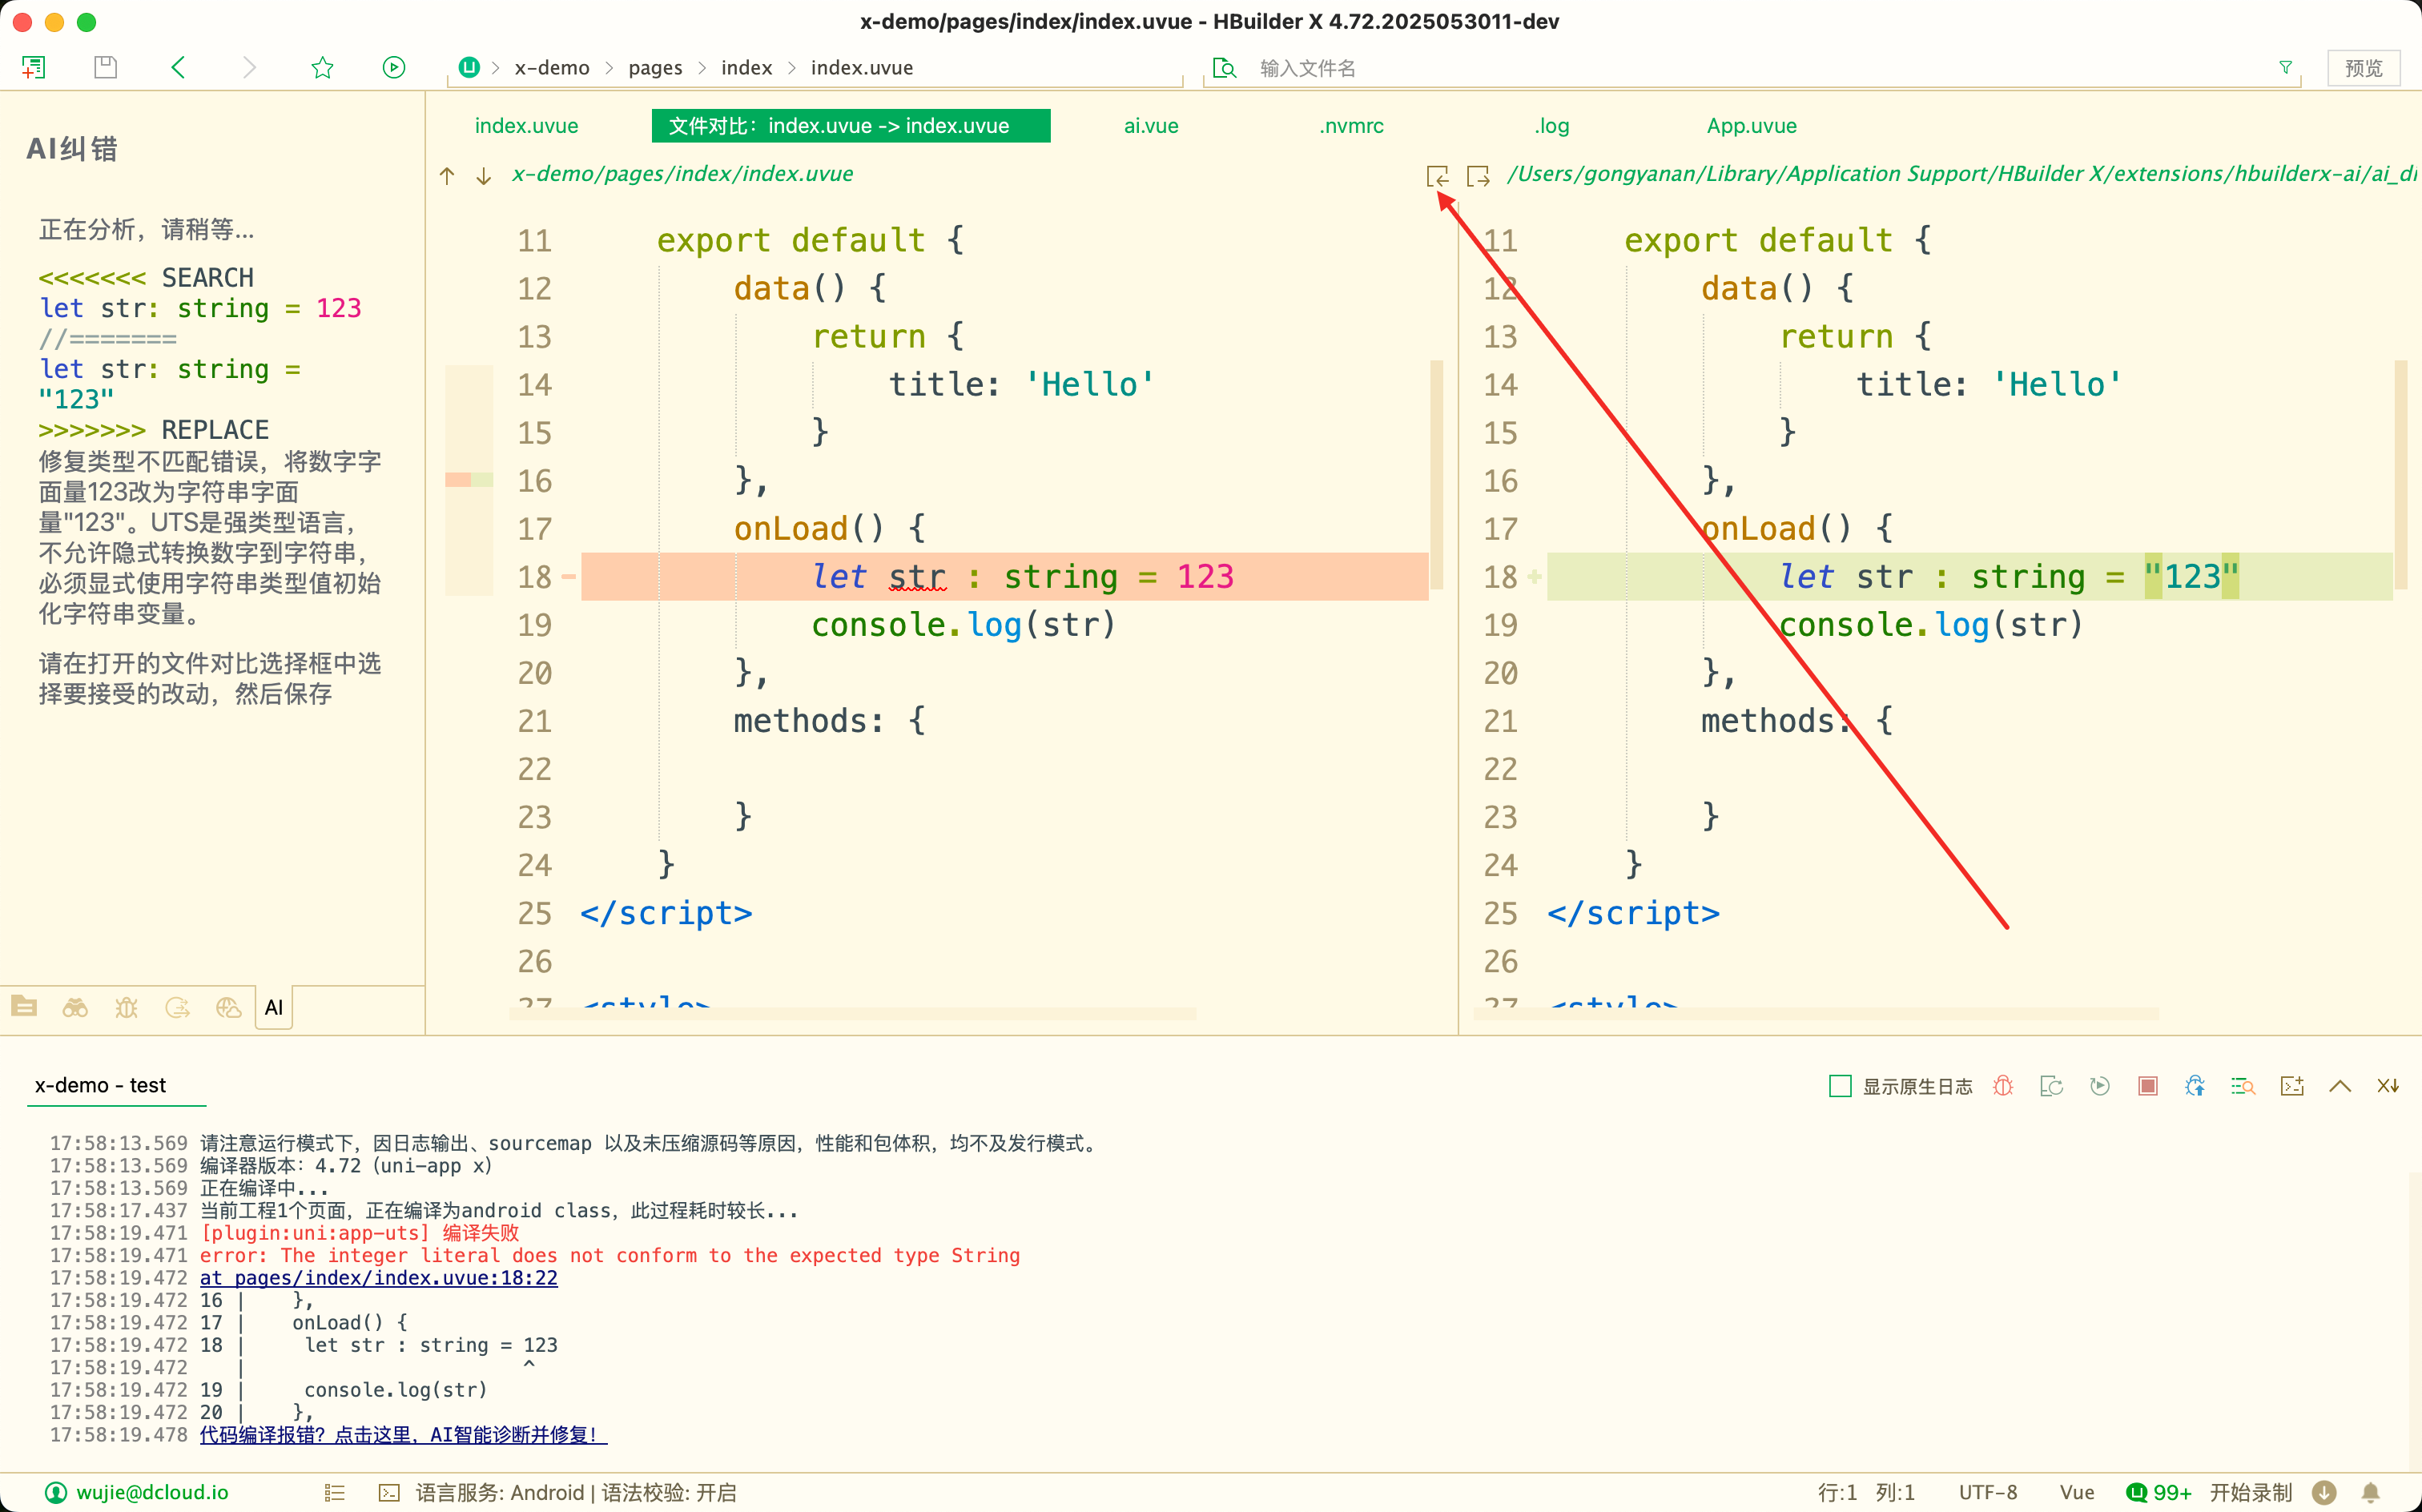Click the download update icon in status bar
This screenshot has height=1512, width=2422.
[x=2324, y=1492]
